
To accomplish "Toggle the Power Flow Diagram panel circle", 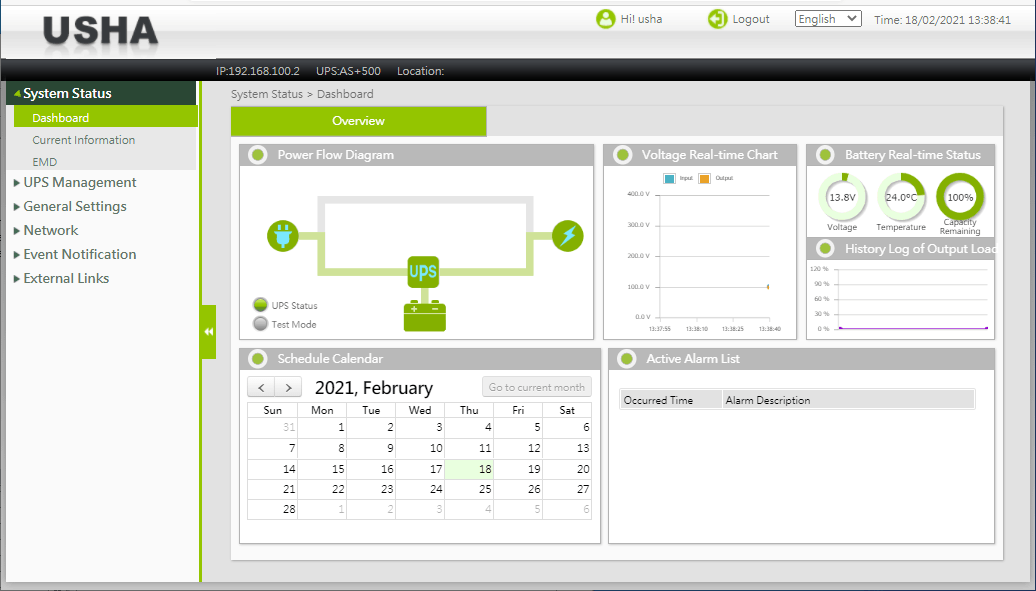I will [257, 155].
